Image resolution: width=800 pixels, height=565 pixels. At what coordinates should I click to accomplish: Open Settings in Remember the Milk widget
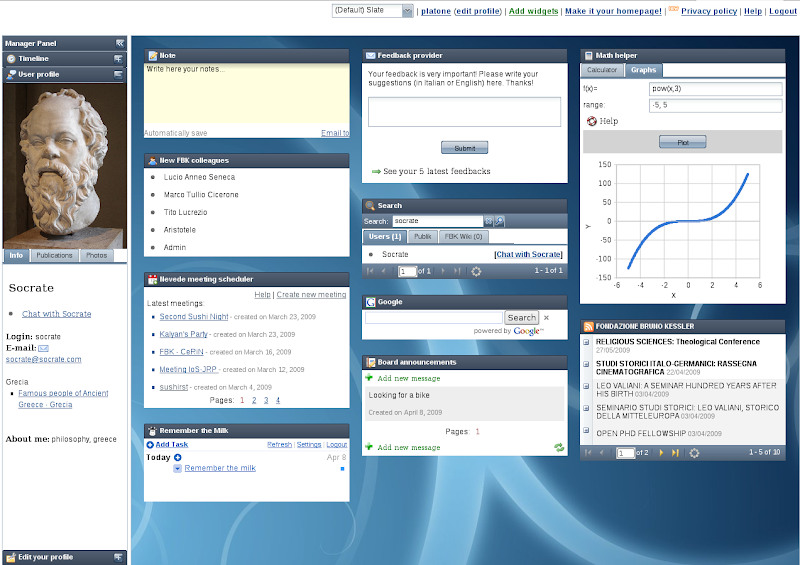pos(309,445)
